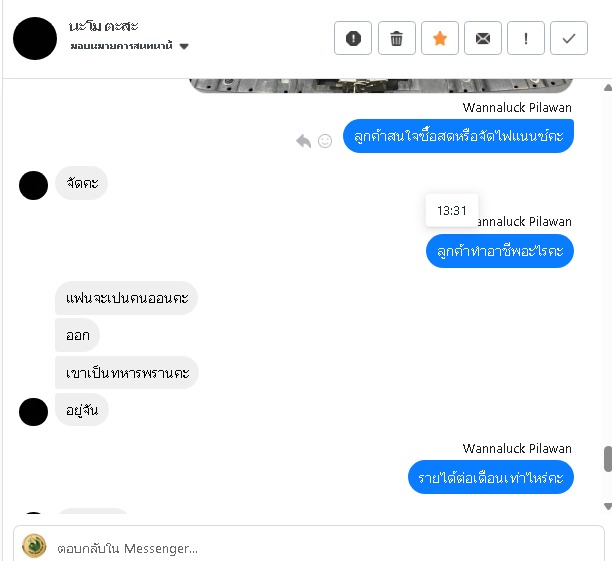Image resolution: width=612 pixels, height=561 pixels.
Task: Click the sender avatar next to จัดคะ
Action: click(x=33, y=185)
